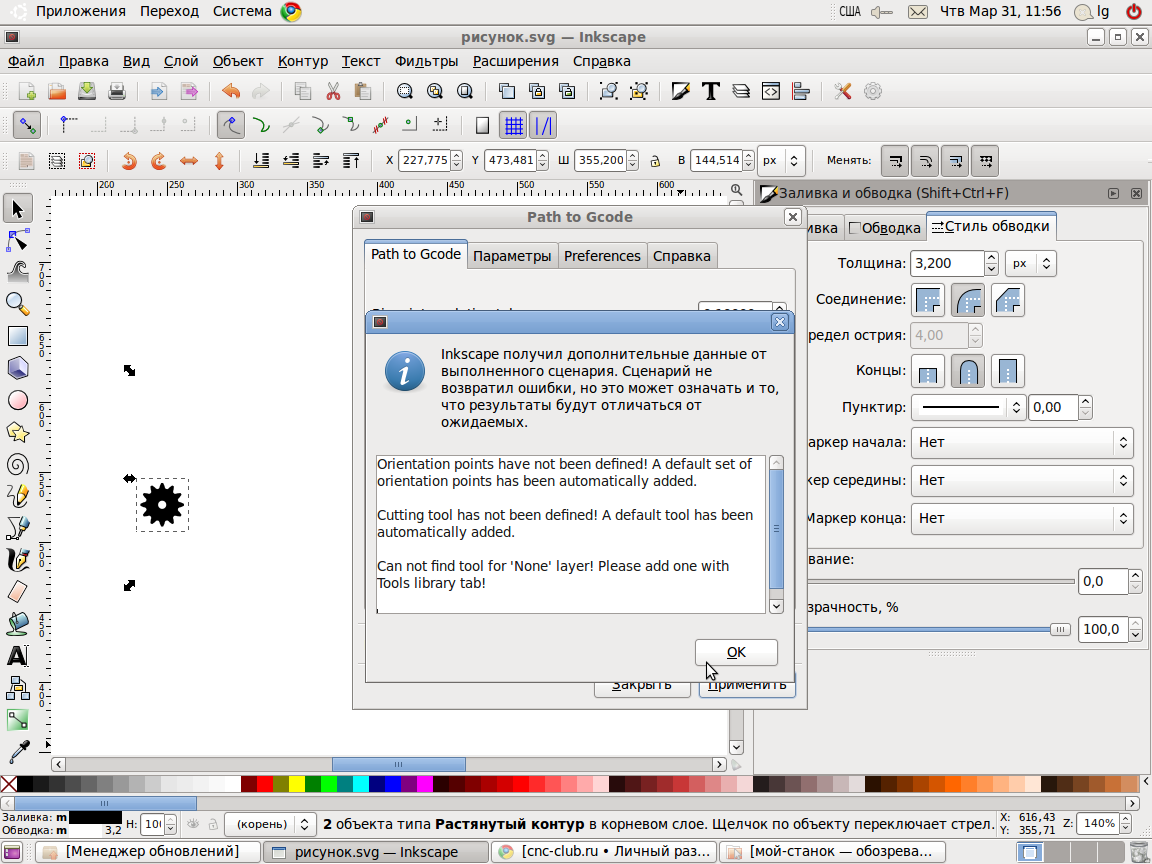
Task: Select the Tweak tool
Action: point(18,272)
